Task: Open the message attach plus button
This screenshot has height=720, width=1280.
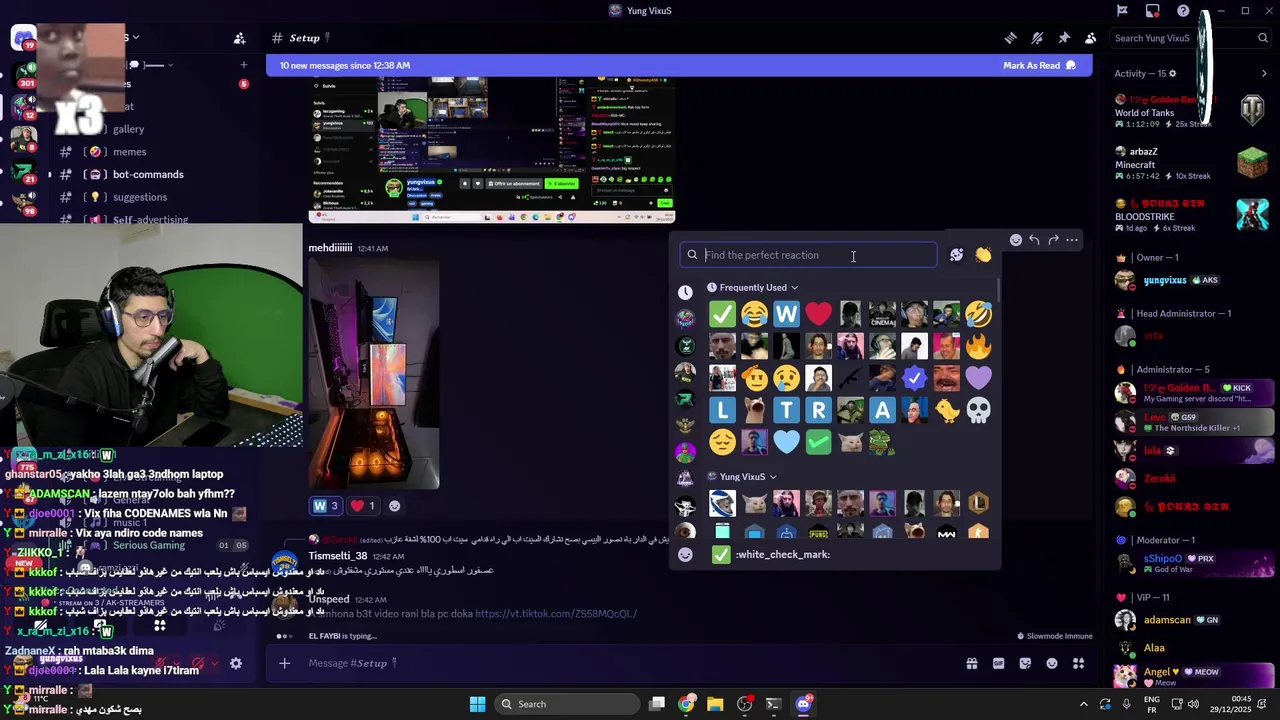Action: click(284, 663)
